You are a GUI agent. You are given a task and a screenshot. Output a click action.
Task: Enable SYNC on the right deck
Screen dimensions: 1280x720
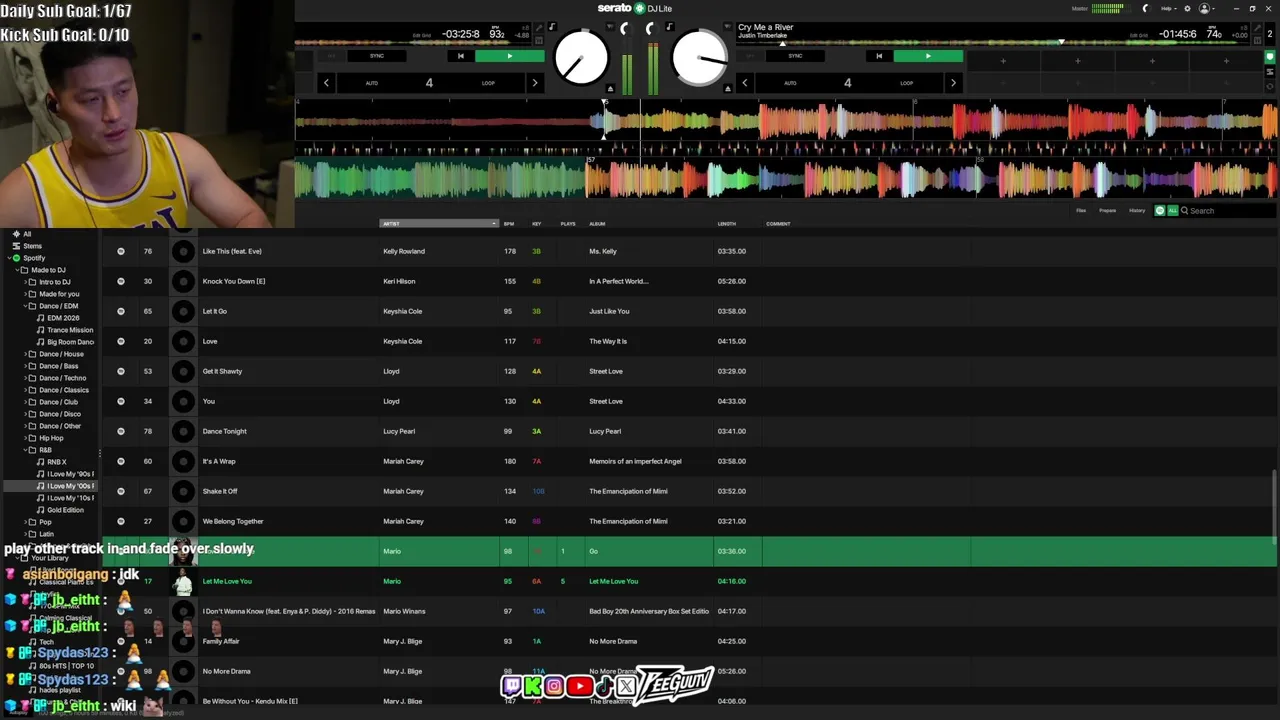click(795, 56)
